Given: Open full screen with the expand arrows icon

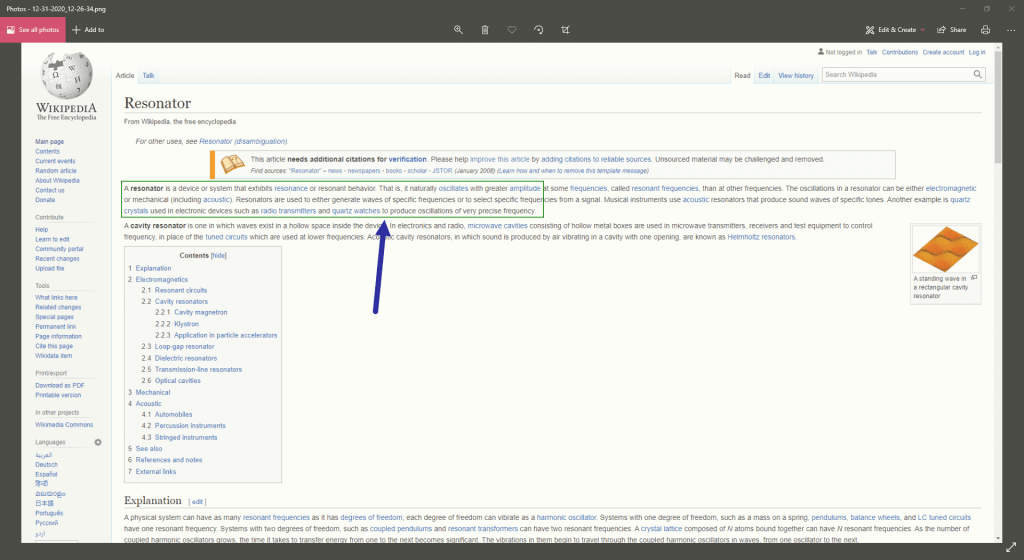Looking at the screenshot, I should point(1011,547).
